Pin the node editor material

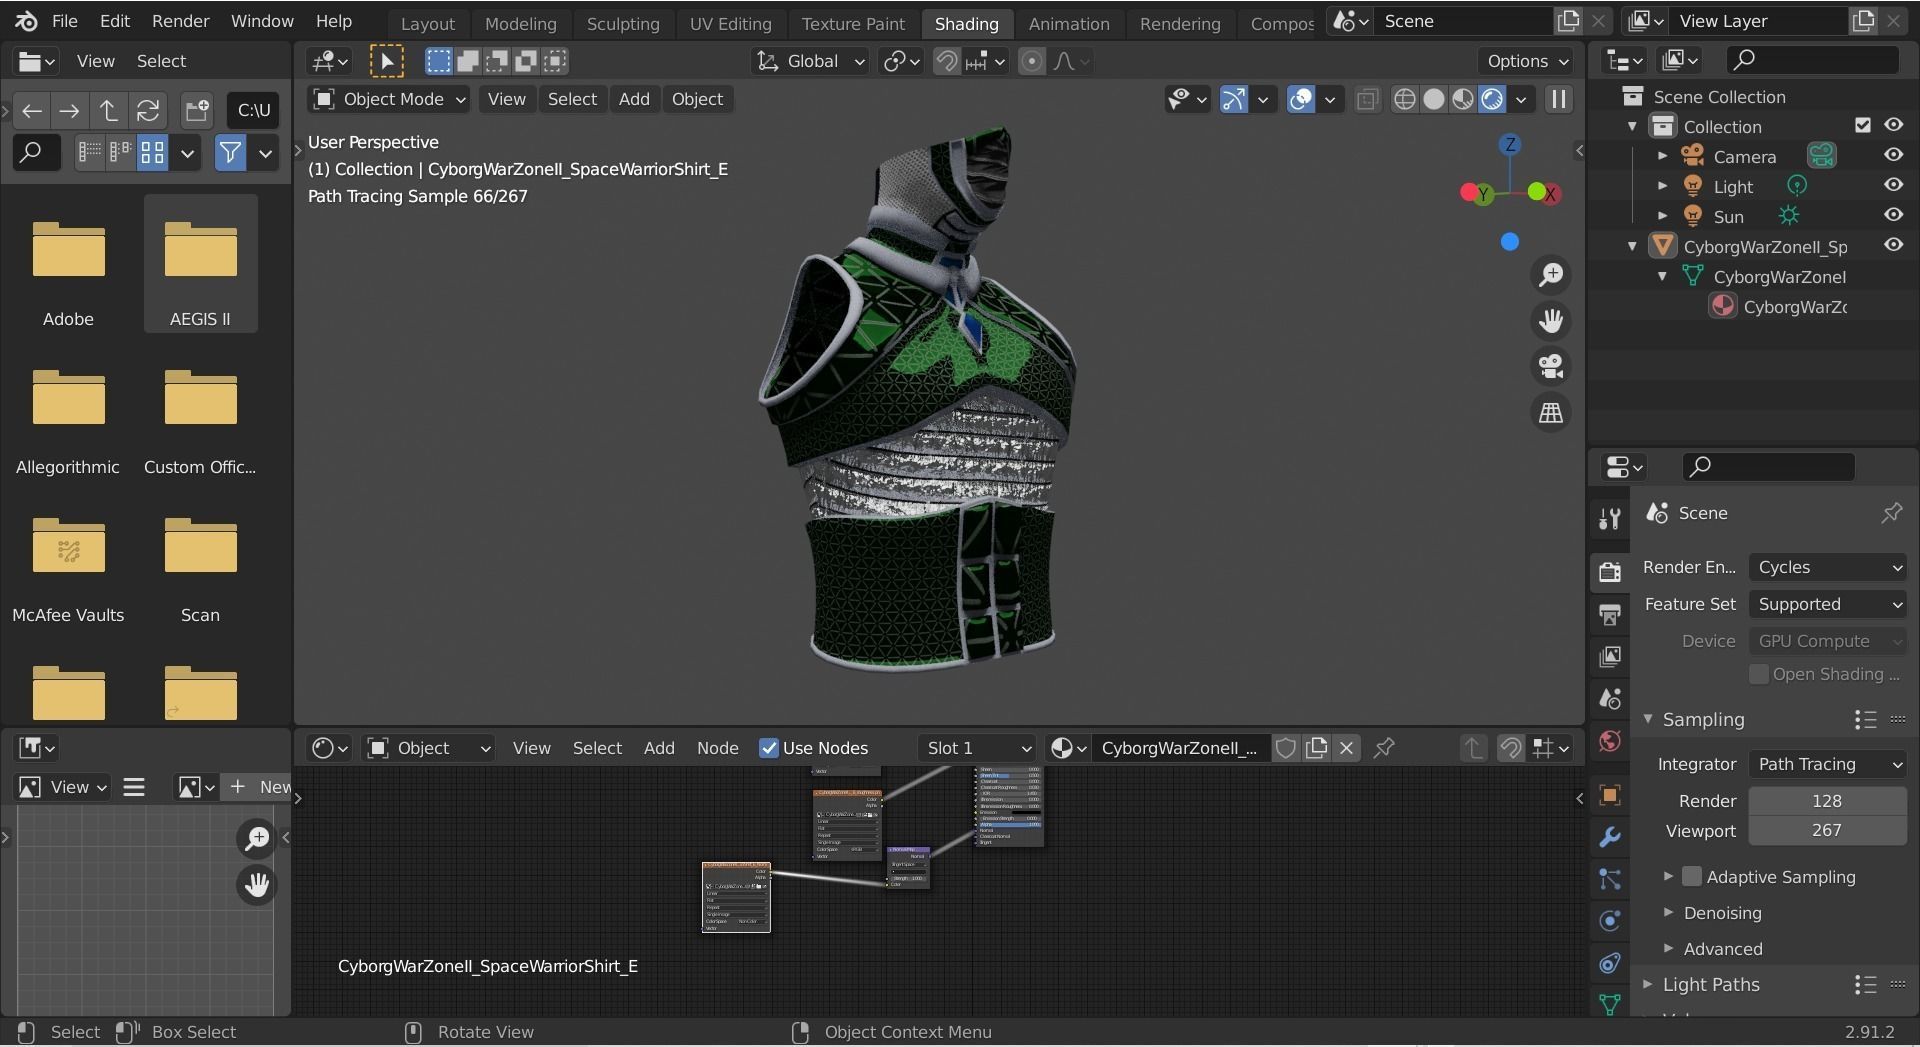[x=1384, y=748]
